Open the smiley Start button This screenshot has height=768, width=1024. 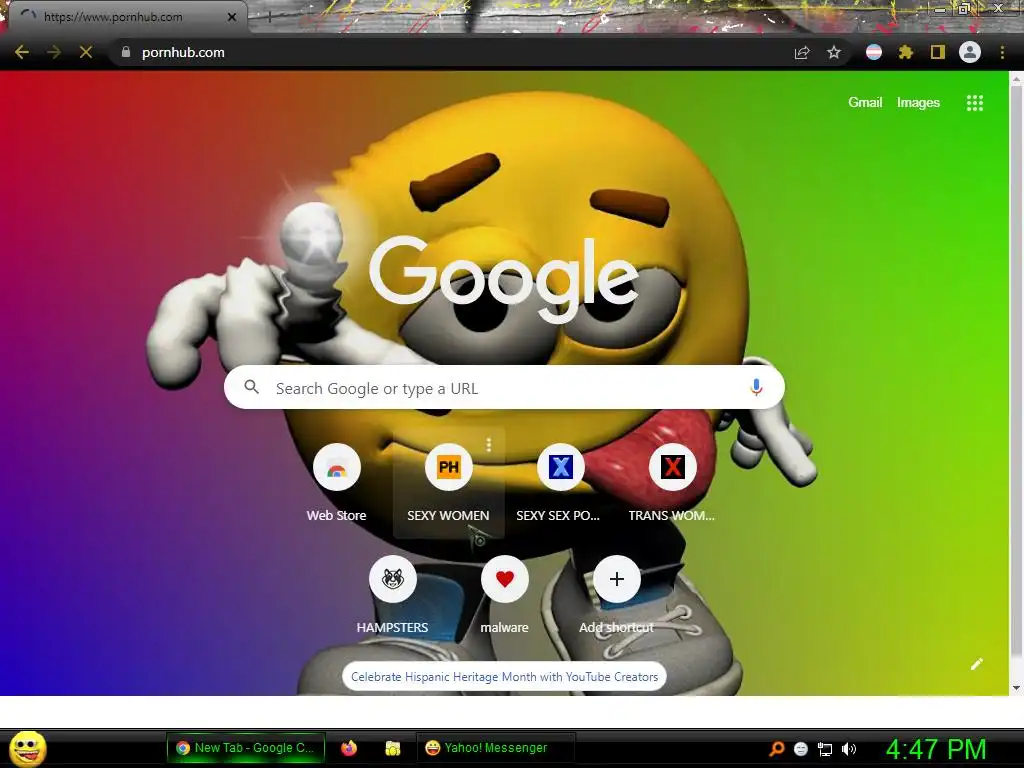[x=27, y=748]
